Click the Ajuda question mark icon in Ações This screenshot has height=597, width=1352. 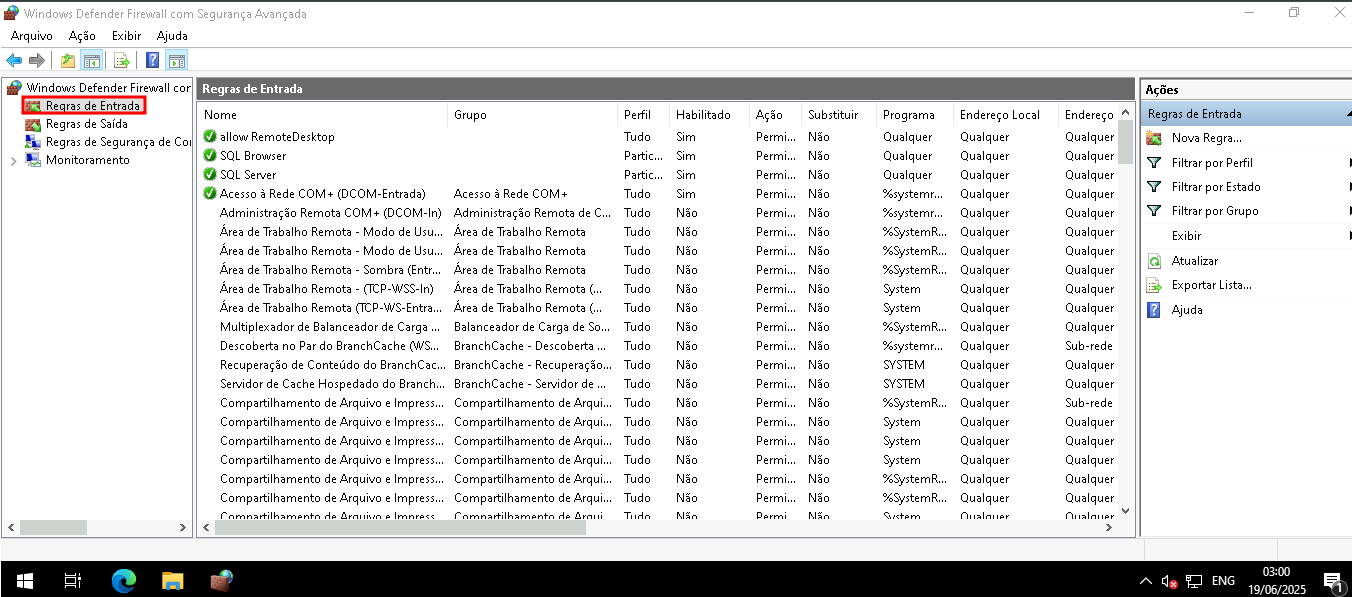pos(1154,310)
